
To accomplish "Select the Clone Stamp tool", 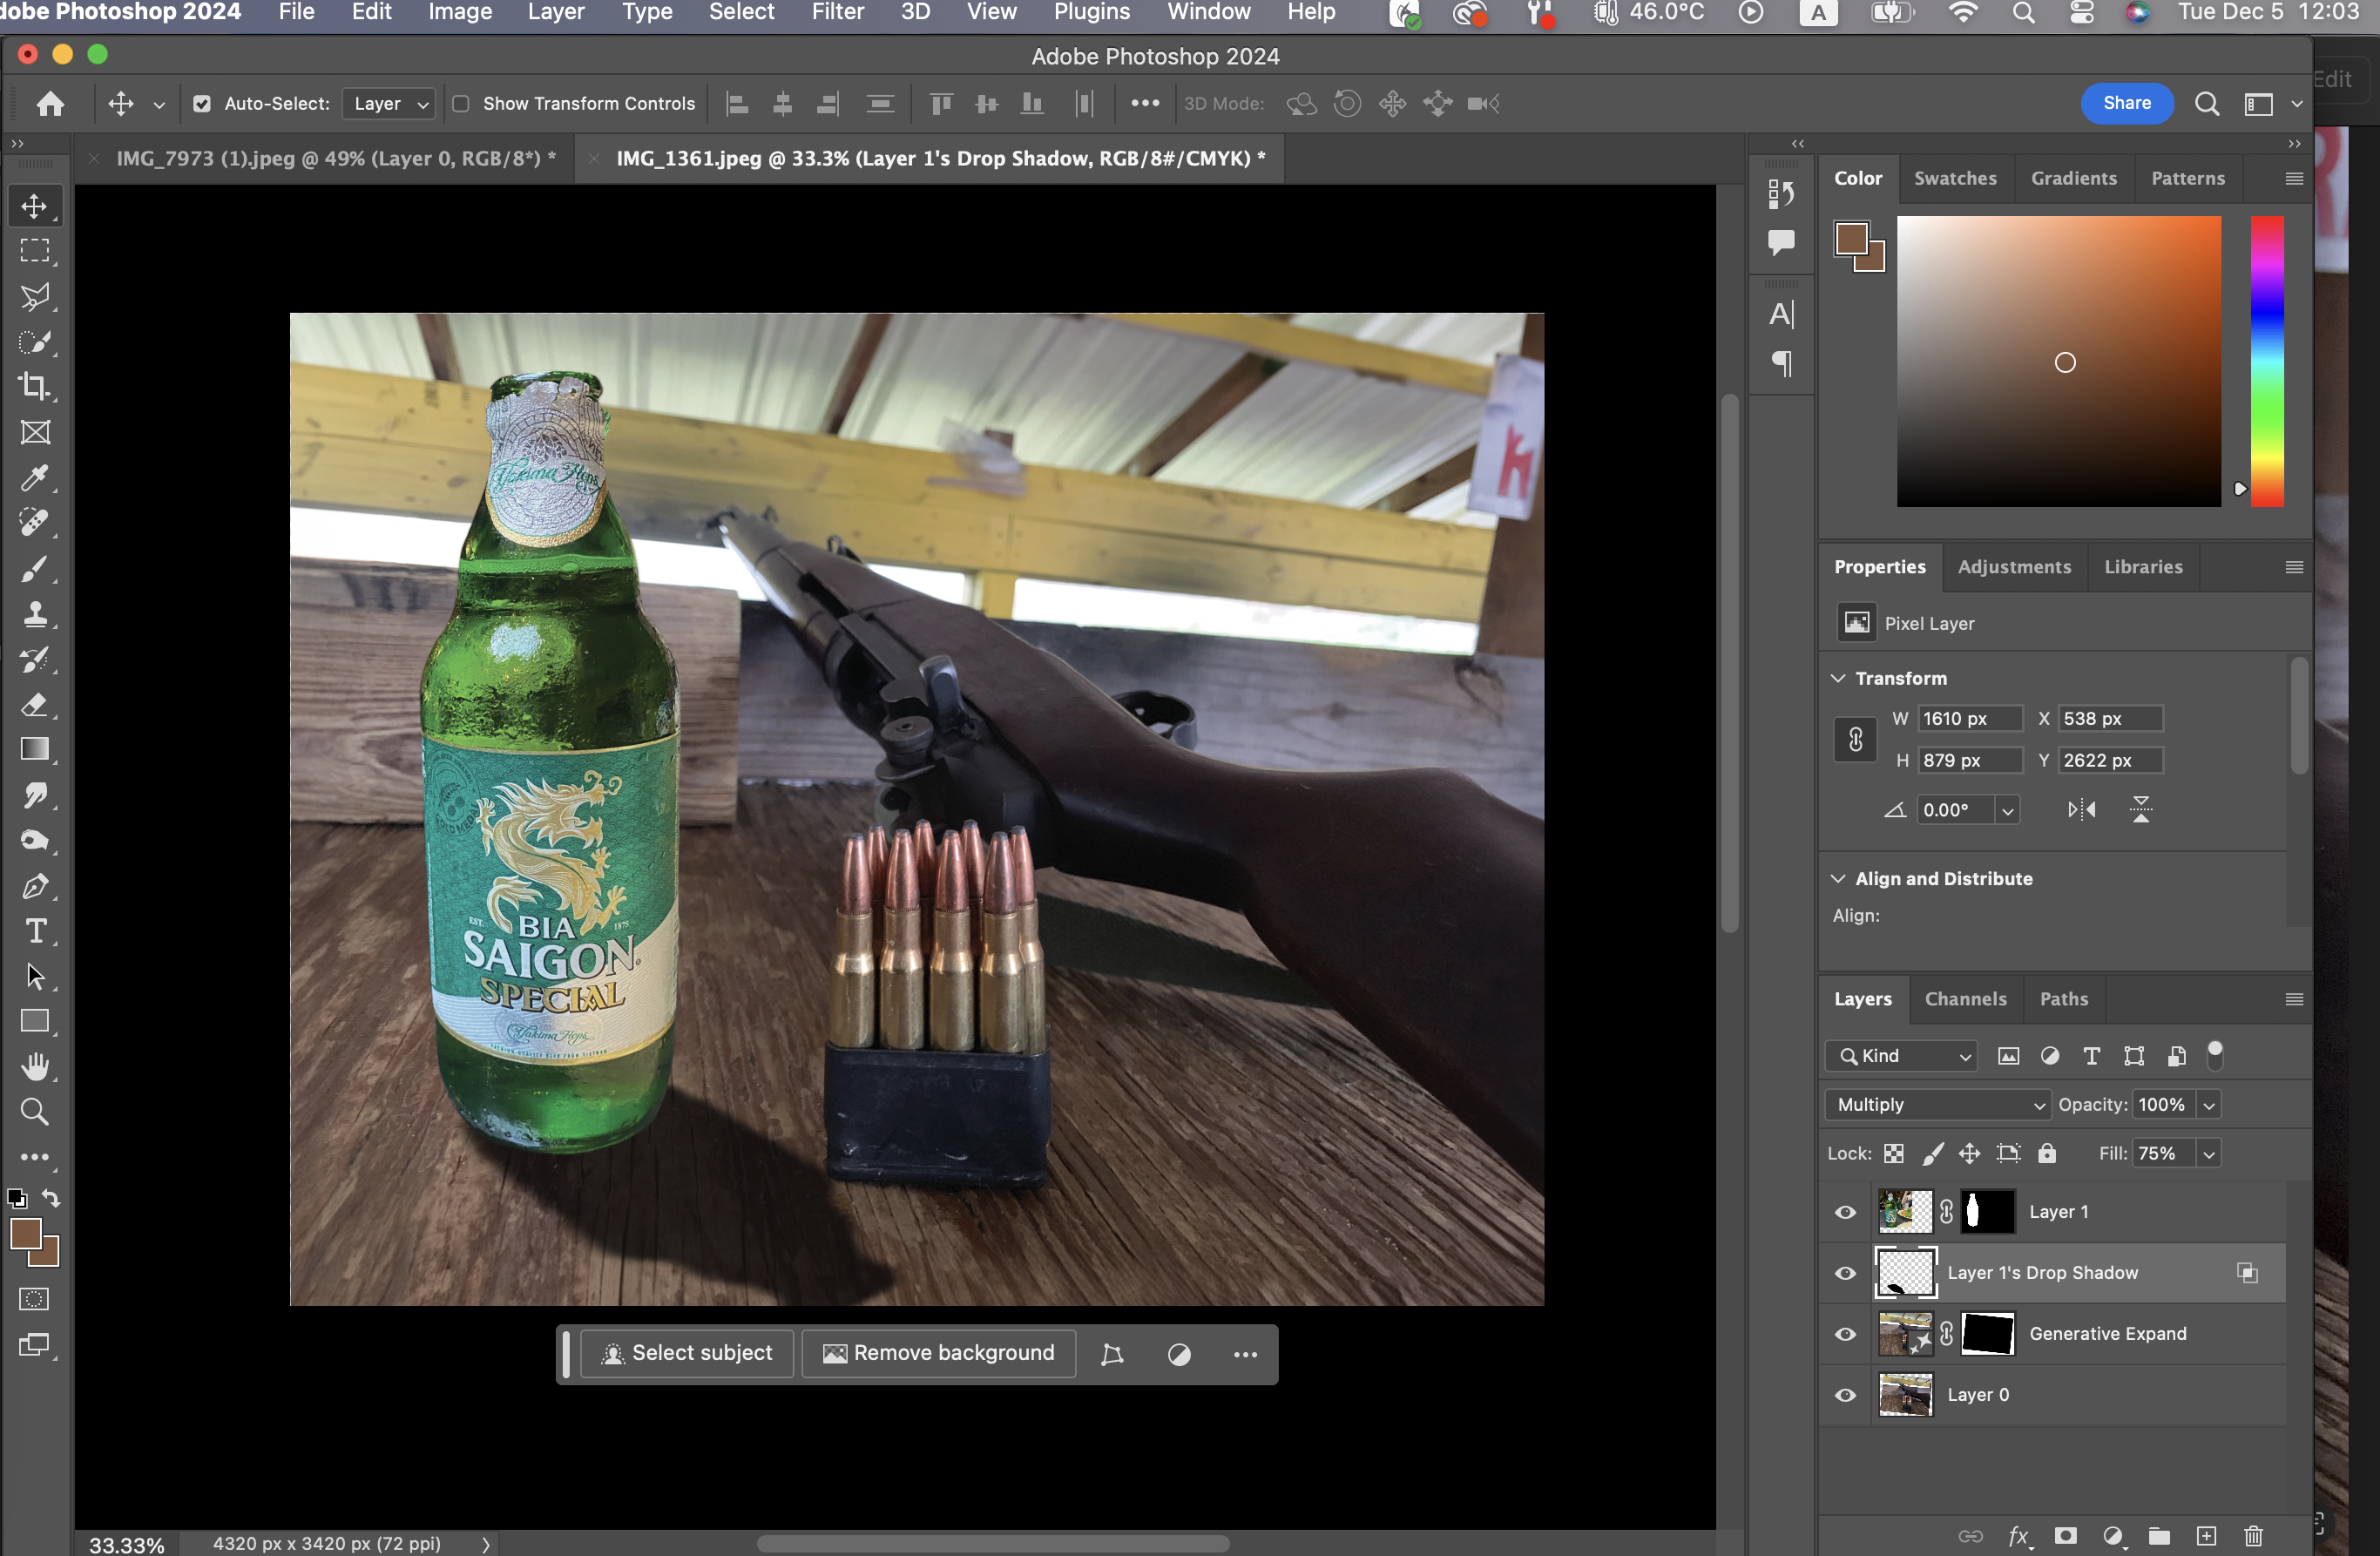I will (x=34, y=614).
